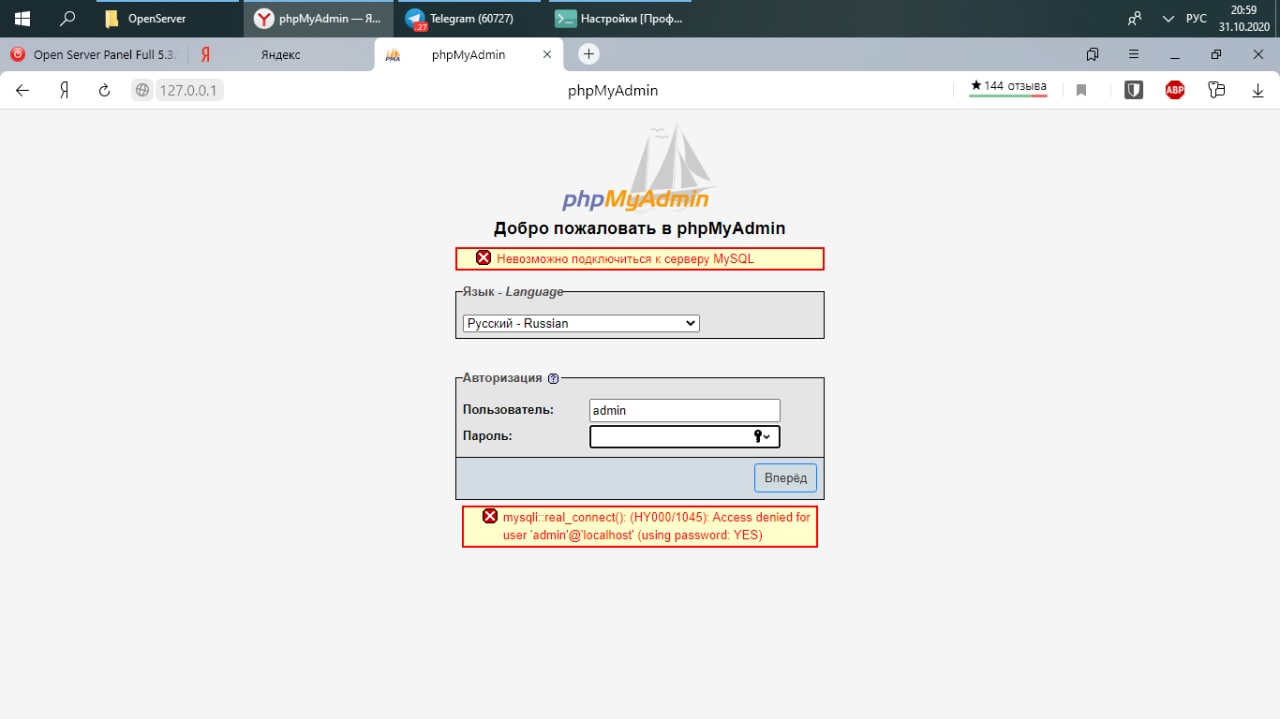Open the Русский - Russian language dropdown
This screenshot has height=719, width=1280.
point(581,323)
